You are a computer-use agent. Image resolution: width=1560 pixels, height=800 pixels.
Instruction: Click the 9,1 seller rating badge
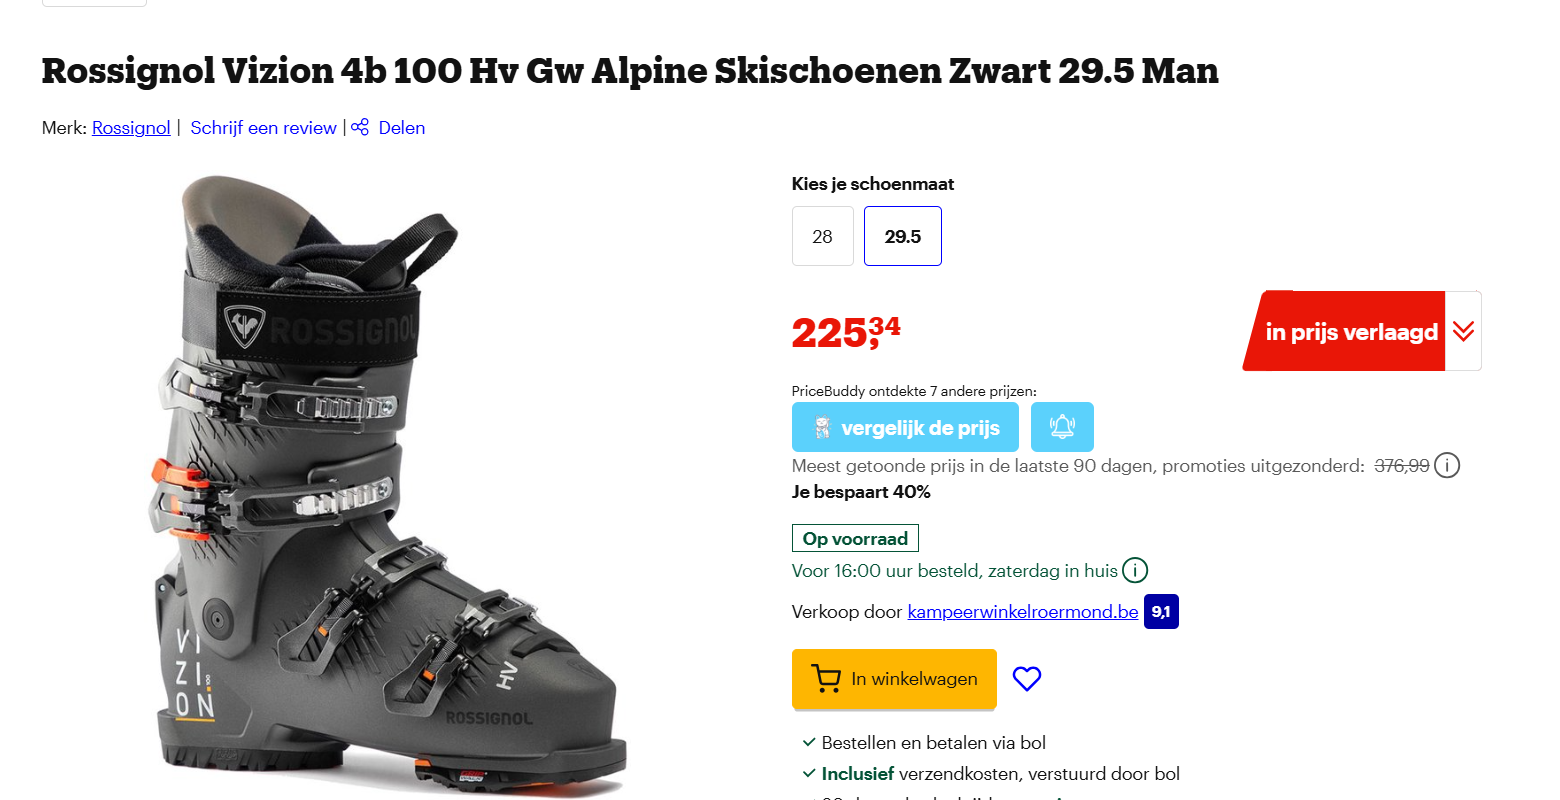(1160, 611)
